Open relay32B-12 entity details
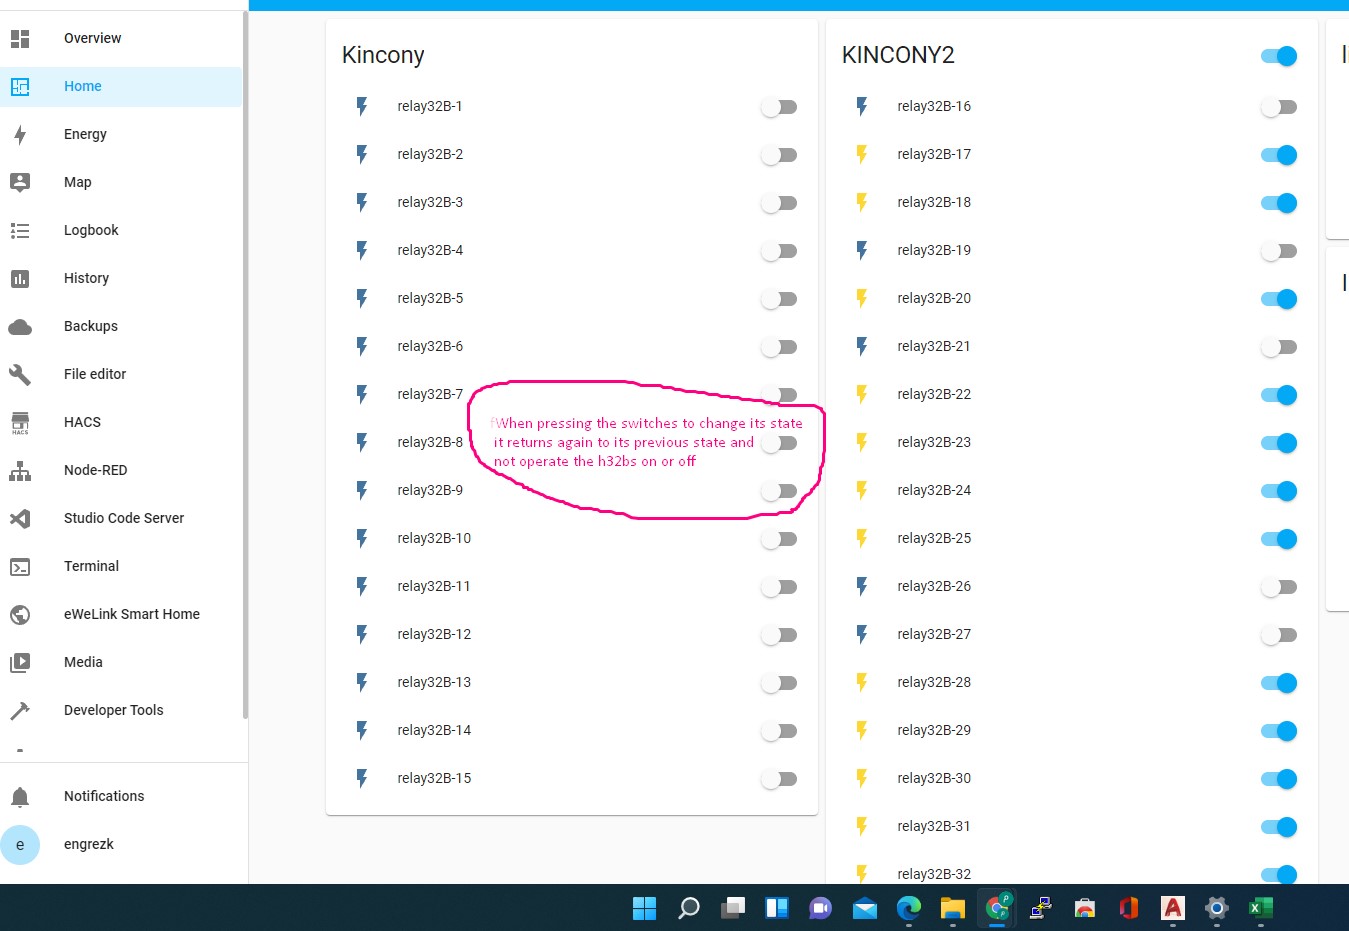Screen dimensions: 1349x931 point(434,634)
